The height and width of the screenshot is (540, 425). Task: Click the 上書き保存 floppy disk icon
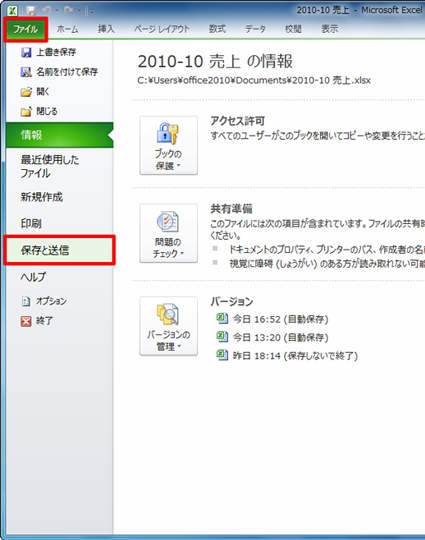(x=26, y=52)
